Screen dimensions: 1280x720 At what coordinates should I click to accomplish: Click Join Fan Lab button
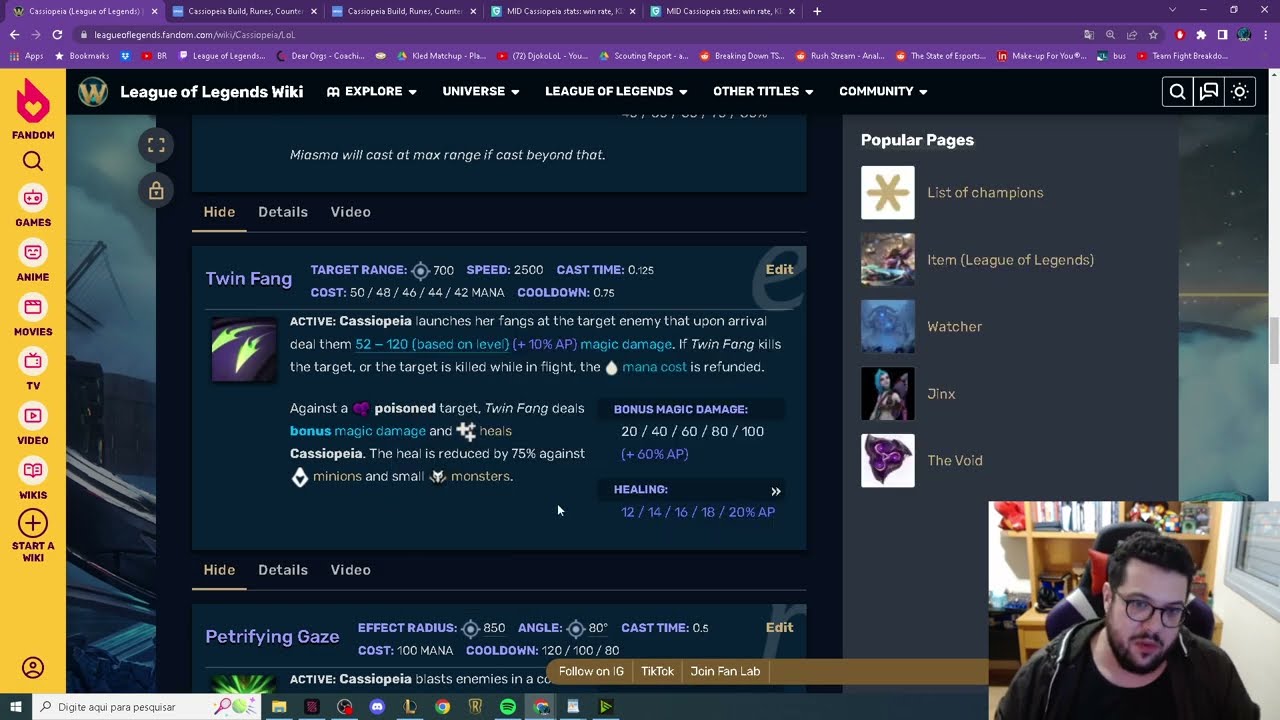725,672
